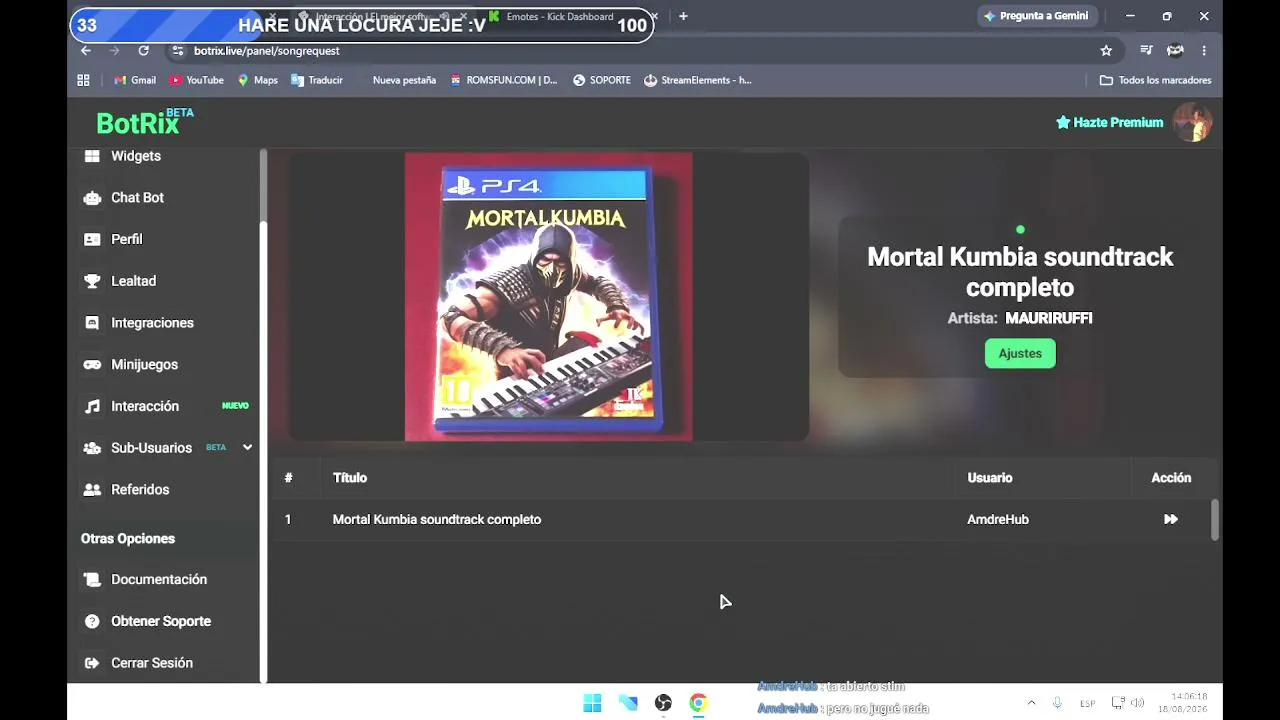Click the Integraciones icon in sidebar
Image resolution: width=1280 pixels, height=720 pixels.
[92, 323]
